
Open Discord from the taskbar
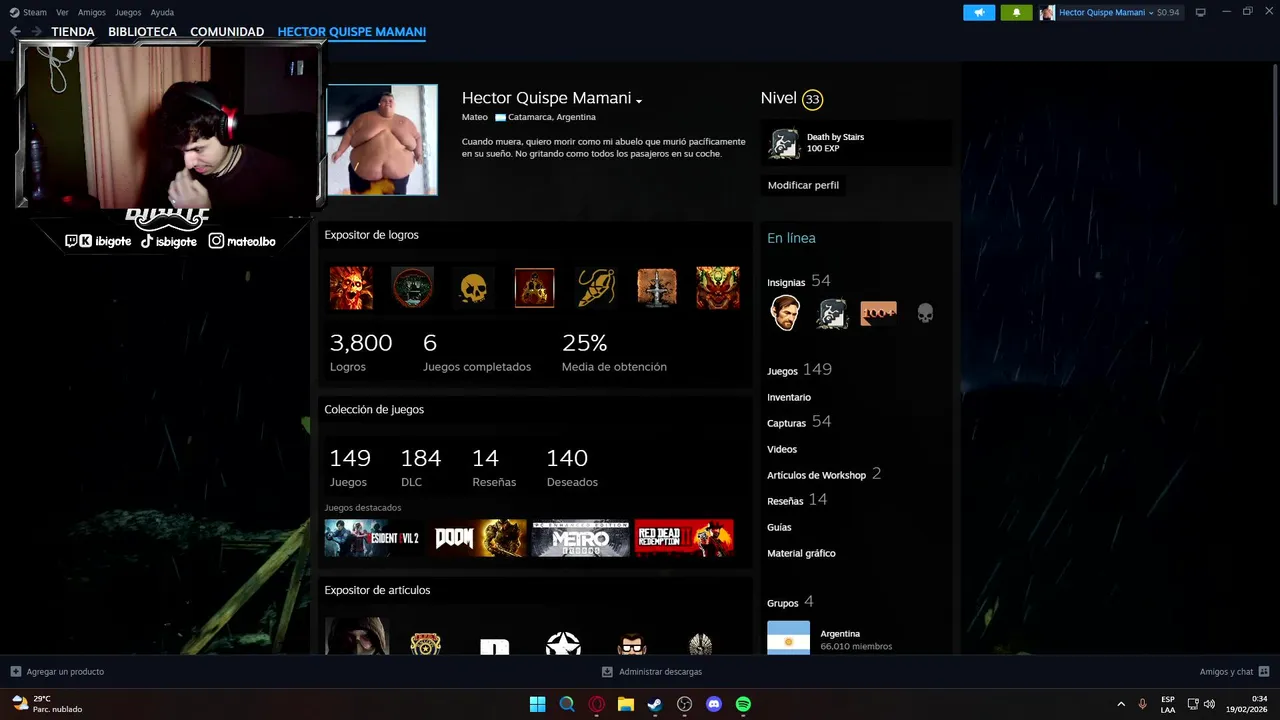point(714,704)
